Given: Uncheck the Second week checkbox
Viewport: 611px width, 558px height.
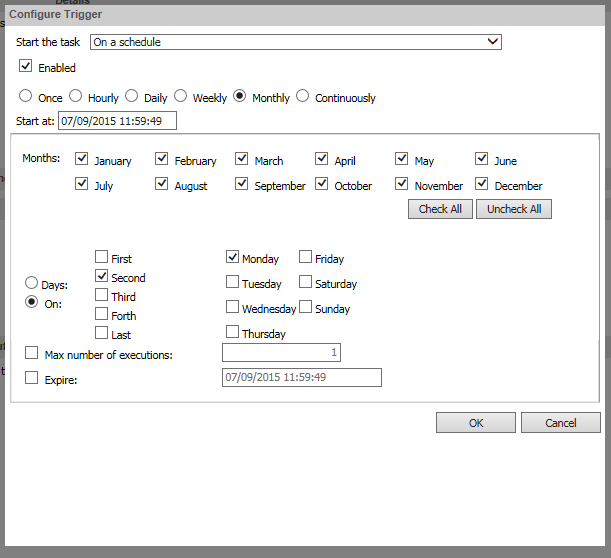Looking at the screenshot, I should coord(101,276).
